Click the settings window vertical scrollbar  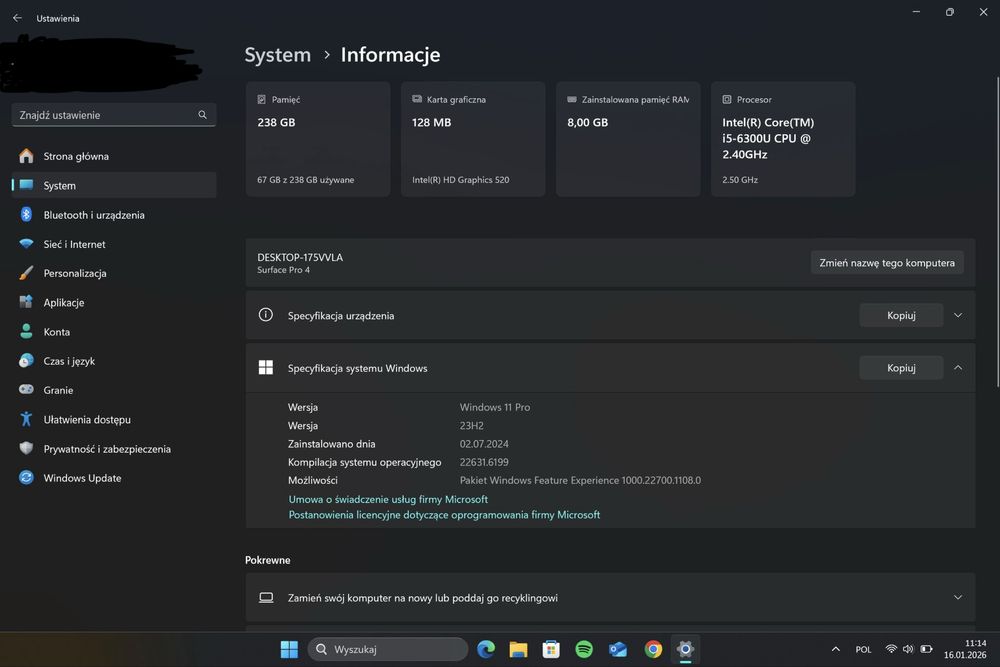[x=997, y=232]
